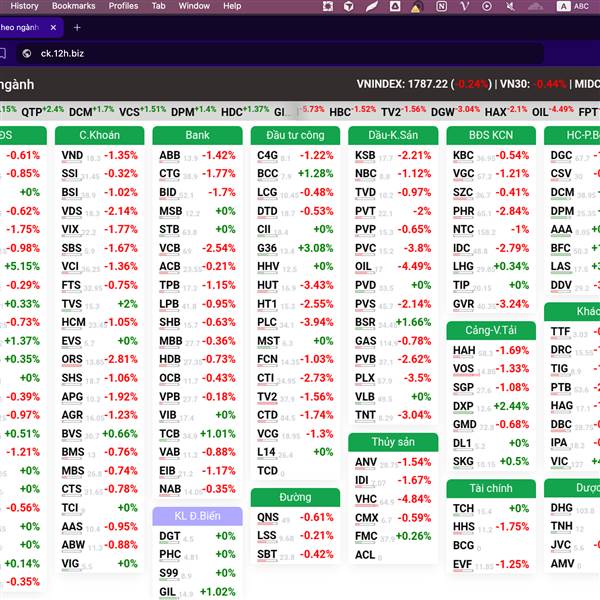Image resolution: width=600 pixels, height=600 pixels.
Task: Open the SSI stock ticker
Action: click(70, 174)
